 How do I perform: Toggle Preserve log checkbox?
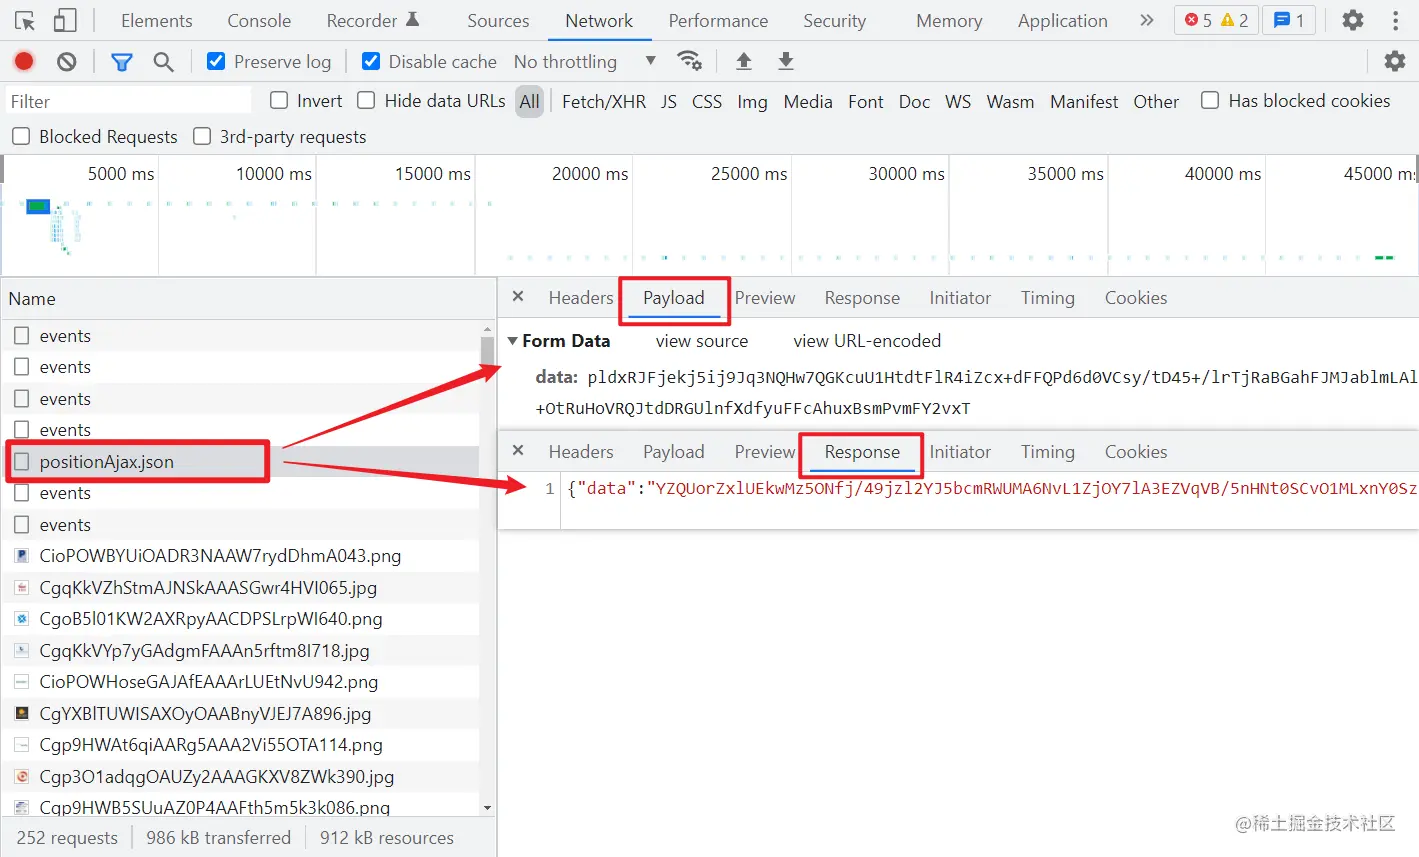(x=216, y=61)
